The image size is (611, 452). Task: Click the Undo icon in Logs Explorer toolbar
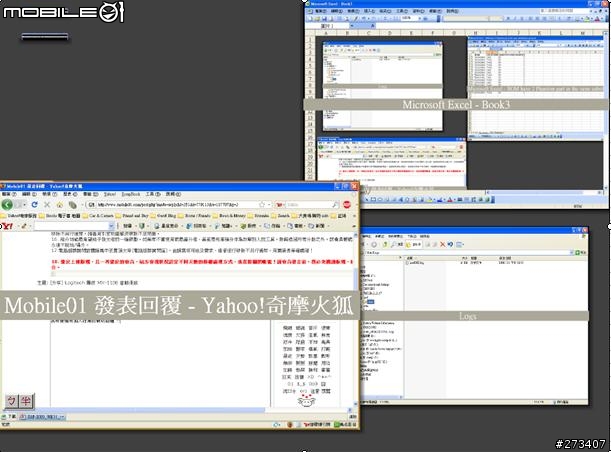(450, 244)
